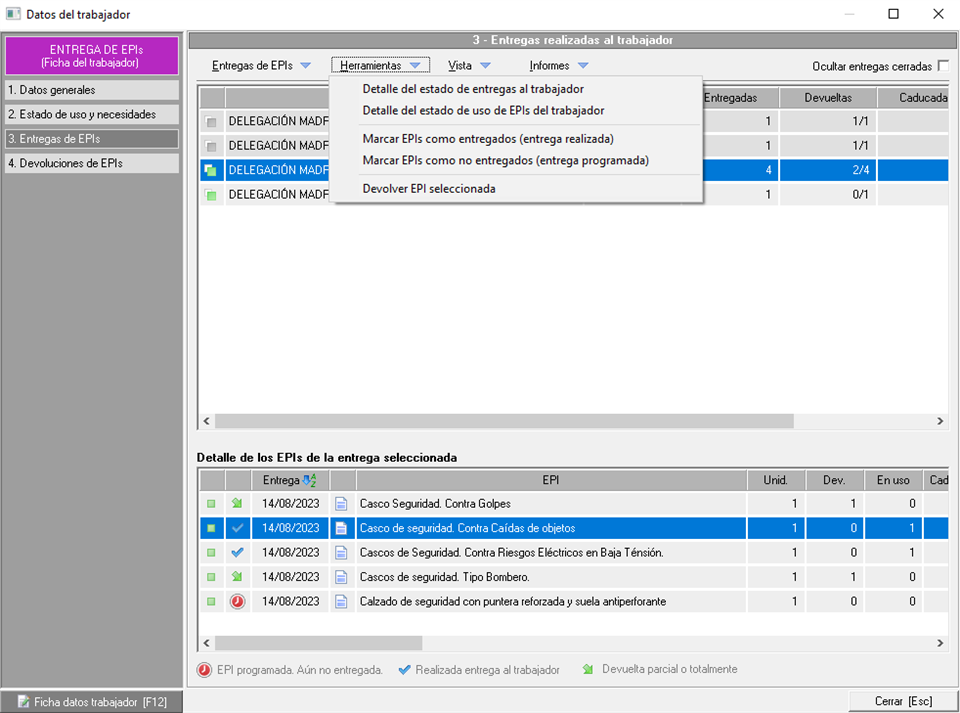Click the red clock icon on Calzado row
This screenshot has height=713, width=960.
tap(237, 602)
